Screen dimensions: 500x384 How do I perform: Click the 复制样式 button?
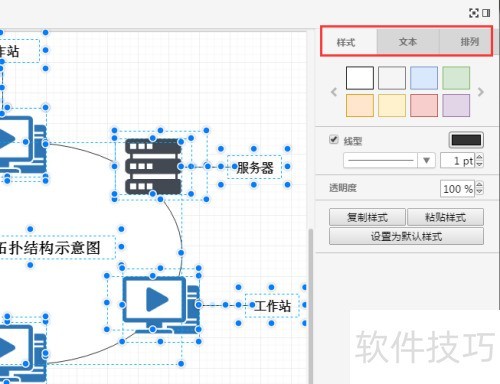point(367,217)
